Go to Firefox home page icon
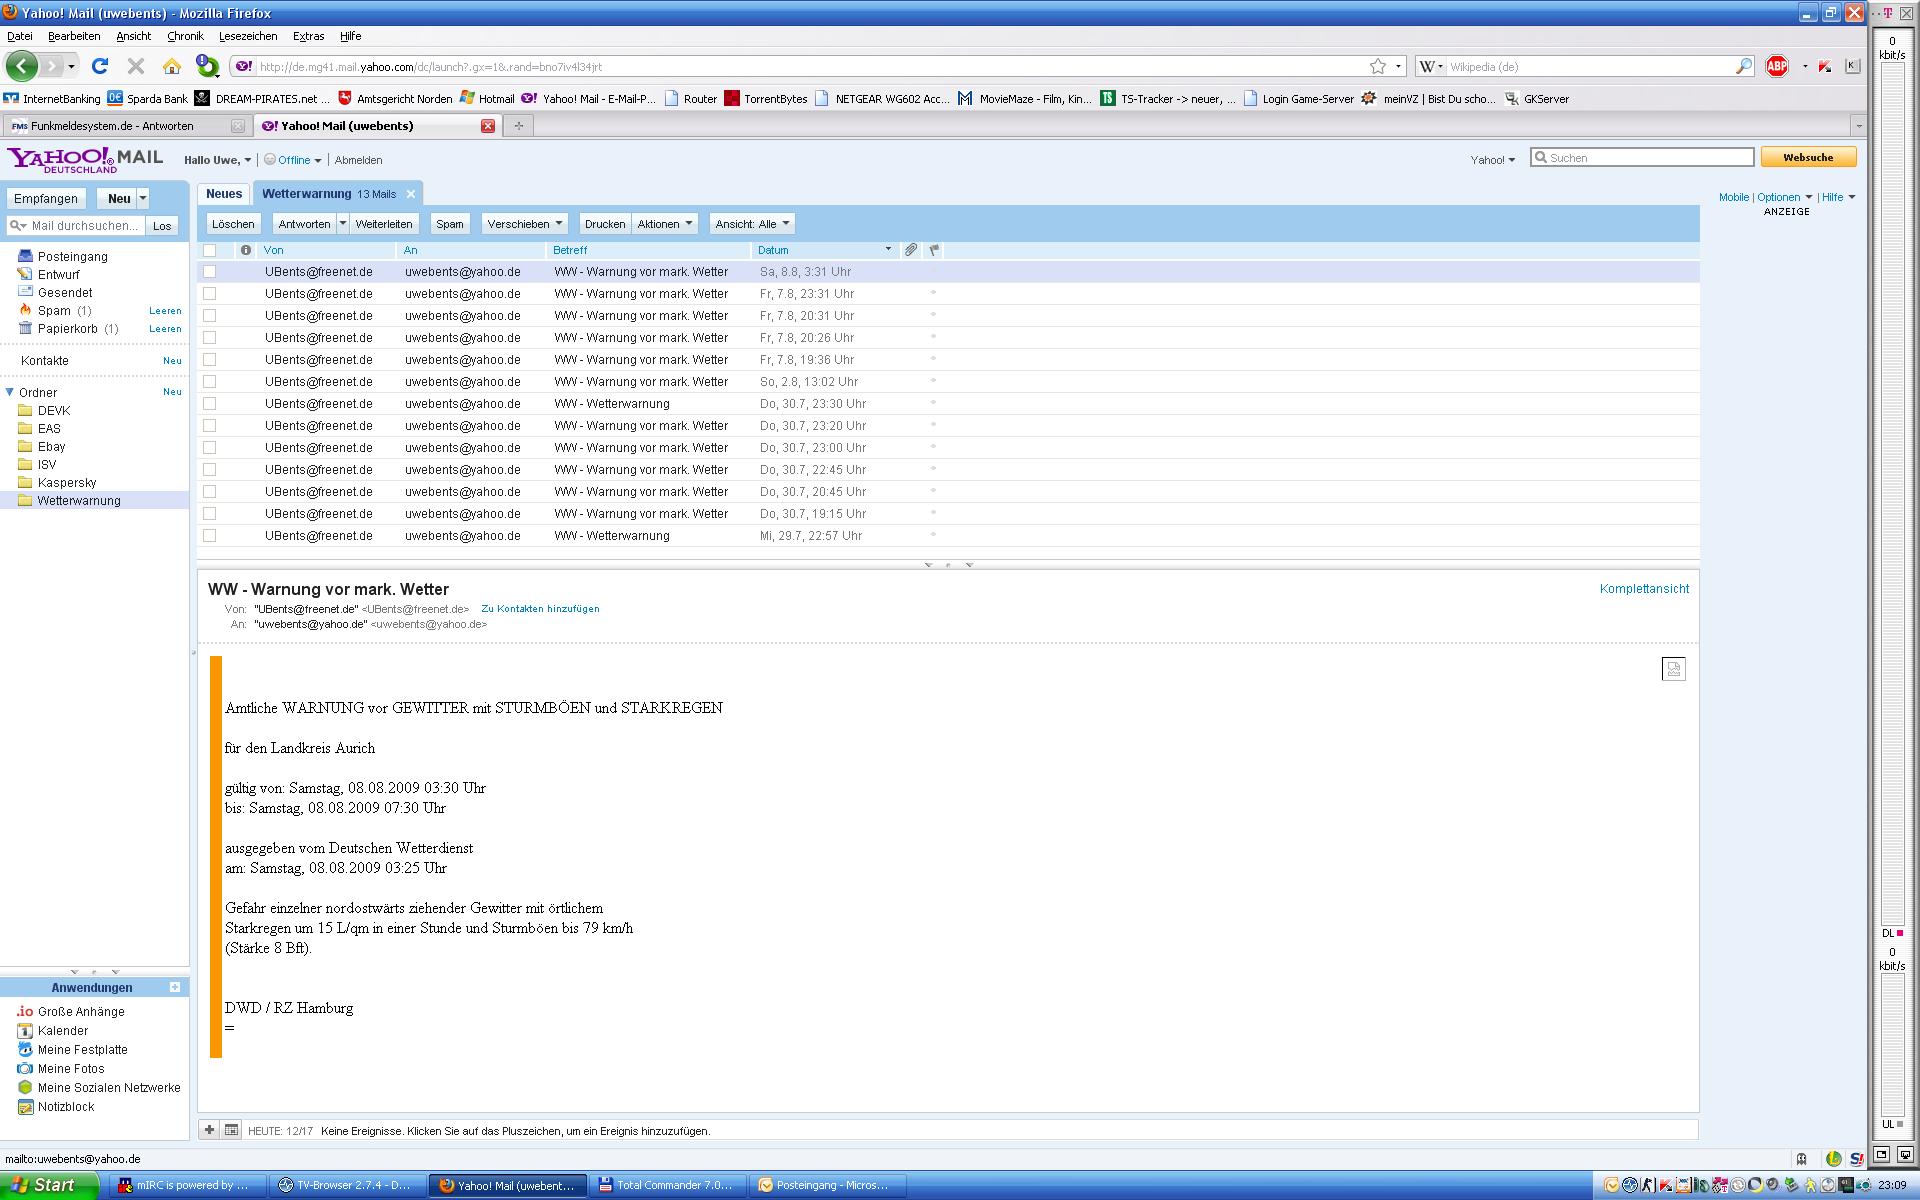The width and height of the screenshot is (1920, 1200). coord(172,66)
